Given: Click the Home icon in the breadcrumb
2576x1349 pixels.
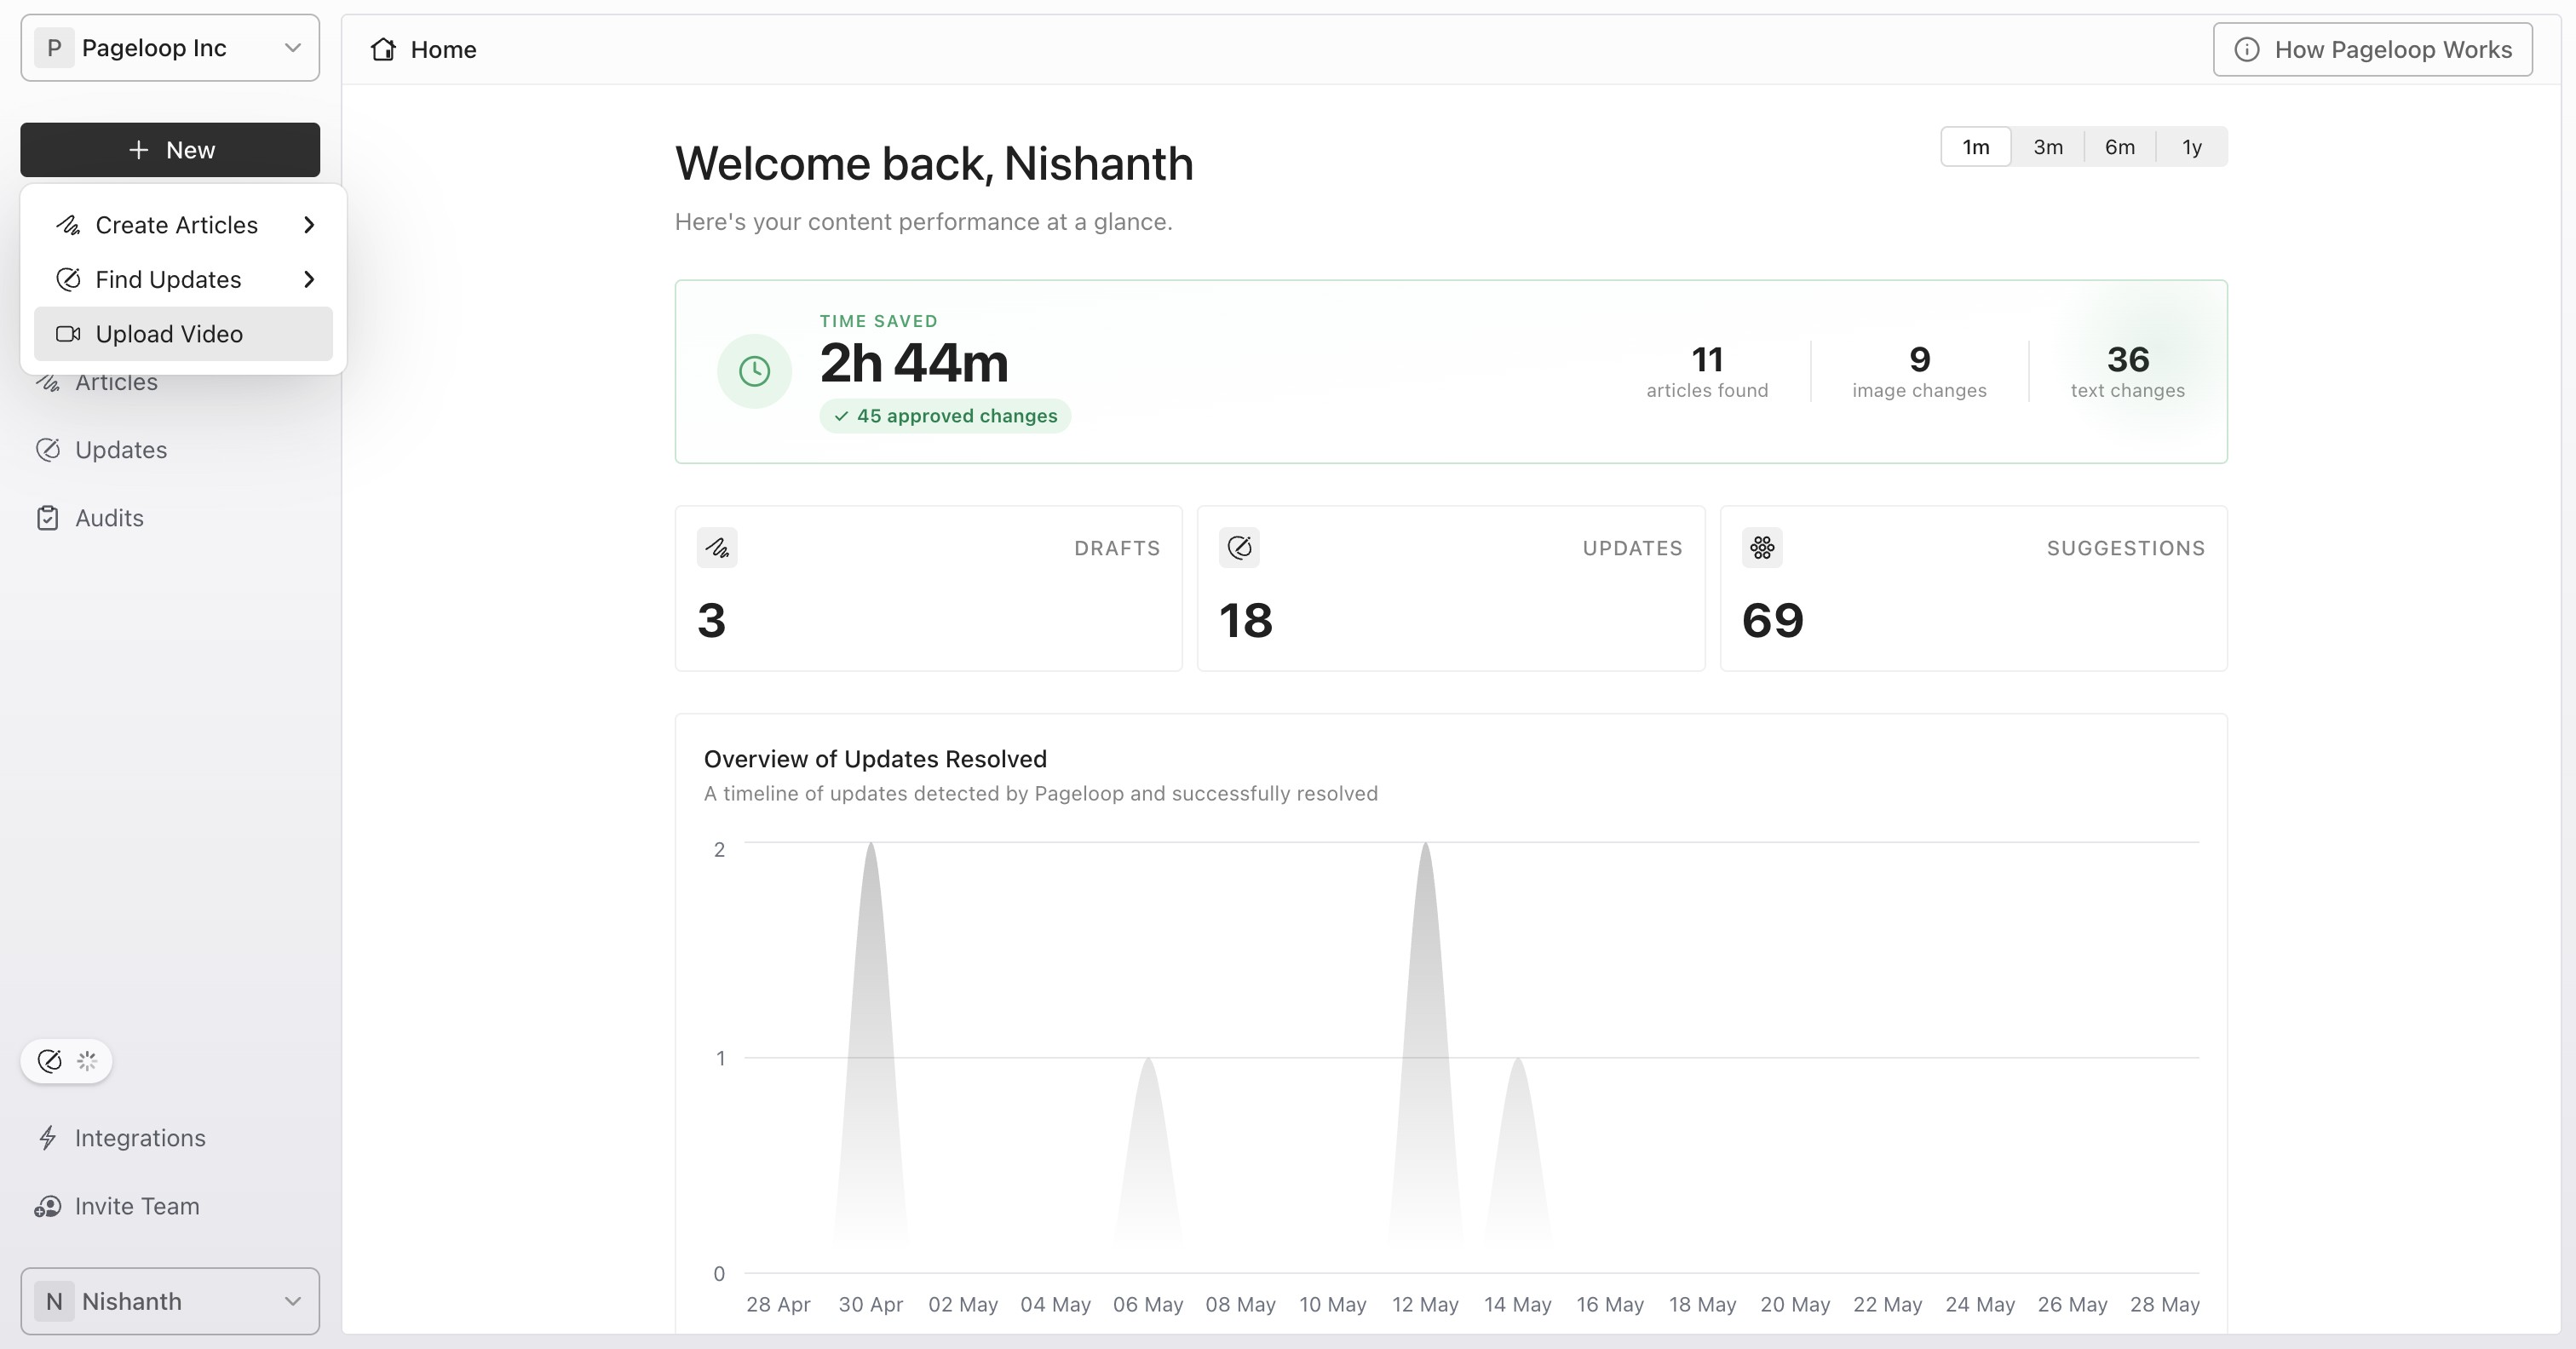Looking at the screenshot, I should [383, 49].
